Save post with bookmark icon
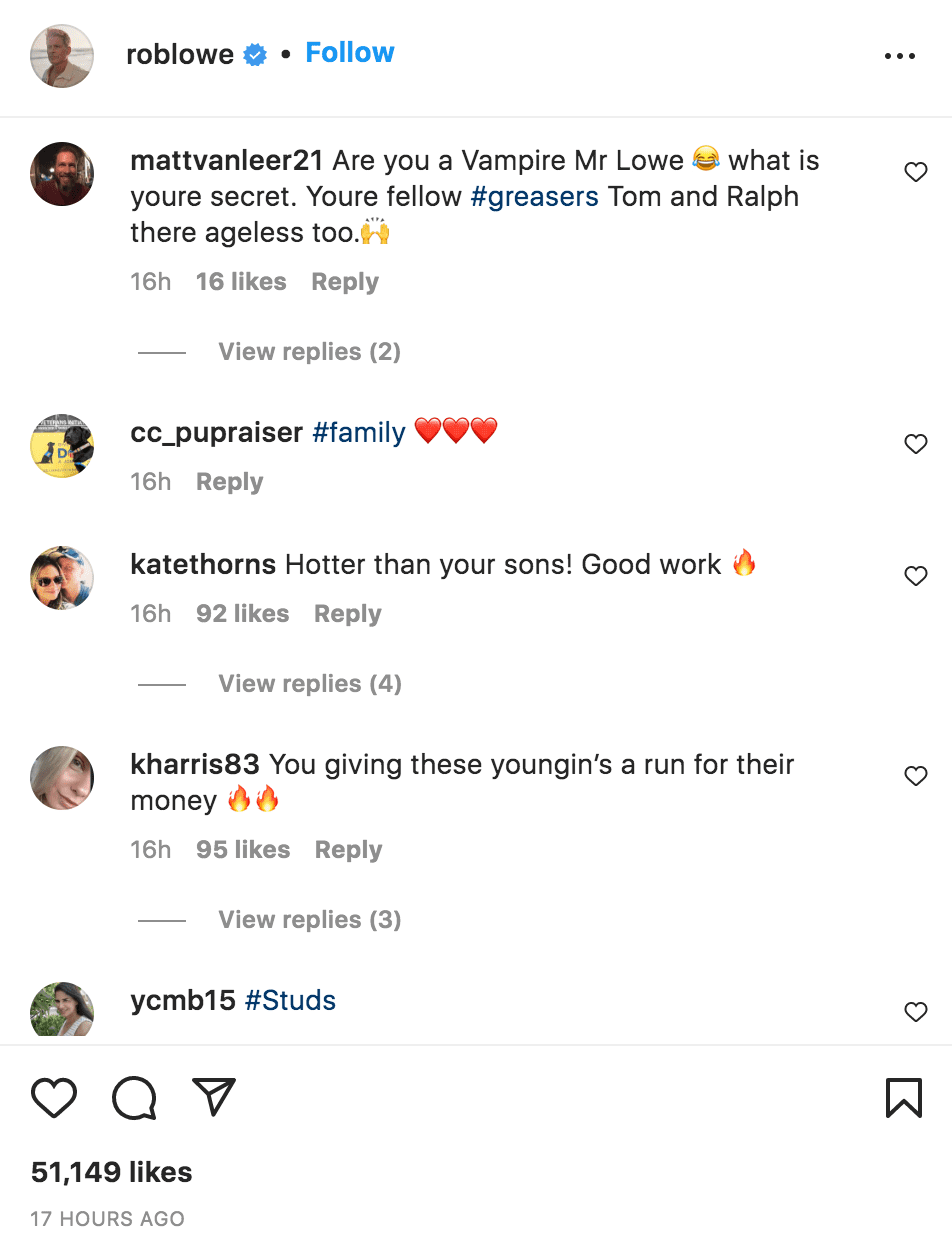The width and height of the screenshot is (952, 1234). [903, 1098]
